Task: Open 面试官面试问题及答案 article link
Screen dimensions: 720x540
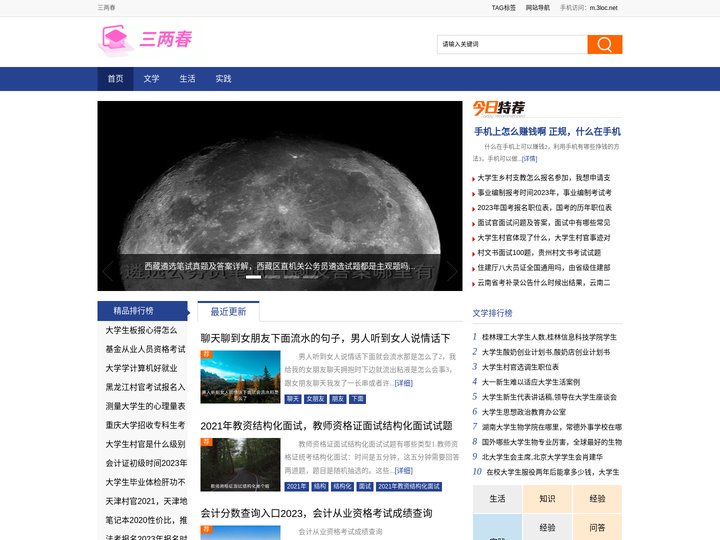Action: [544, 223]
